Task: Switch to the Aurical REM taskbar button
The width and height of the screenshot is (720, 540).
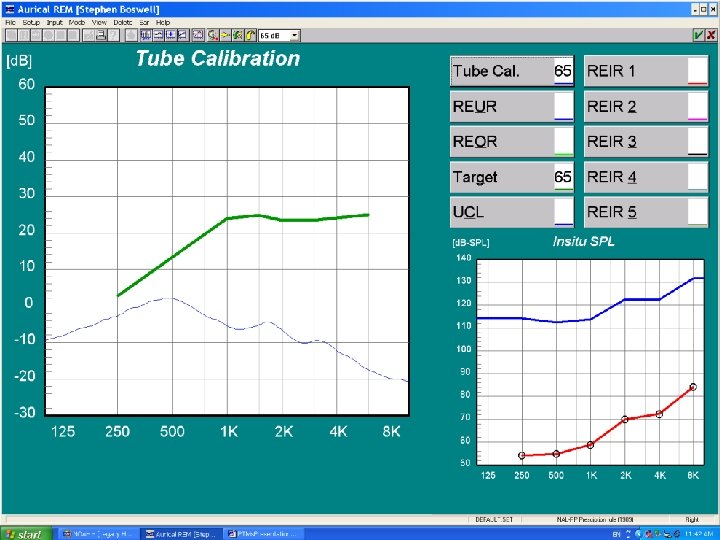Action: [180, 534]
